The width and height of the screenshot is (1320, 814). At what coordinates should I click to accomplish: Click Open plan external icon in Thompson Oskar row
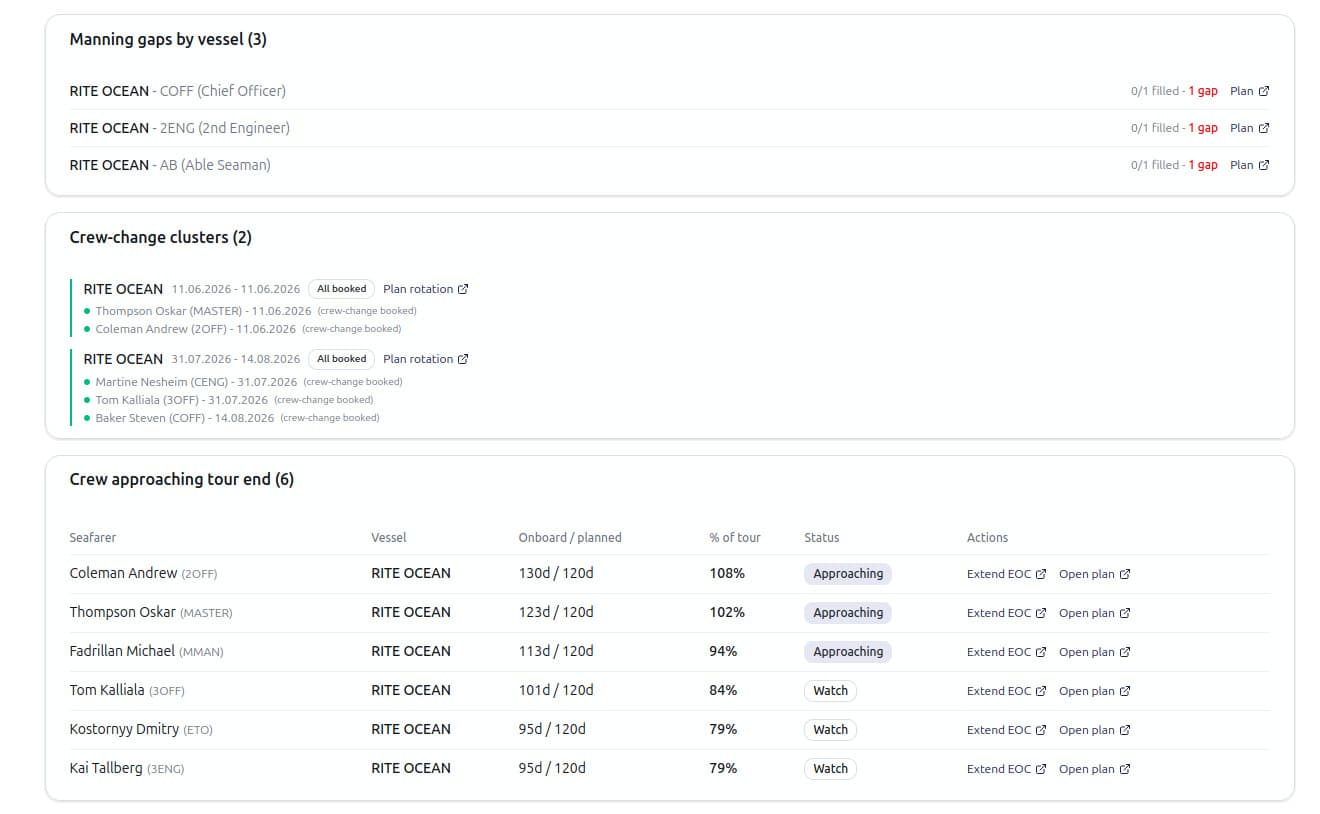[x=1125, y=613]
